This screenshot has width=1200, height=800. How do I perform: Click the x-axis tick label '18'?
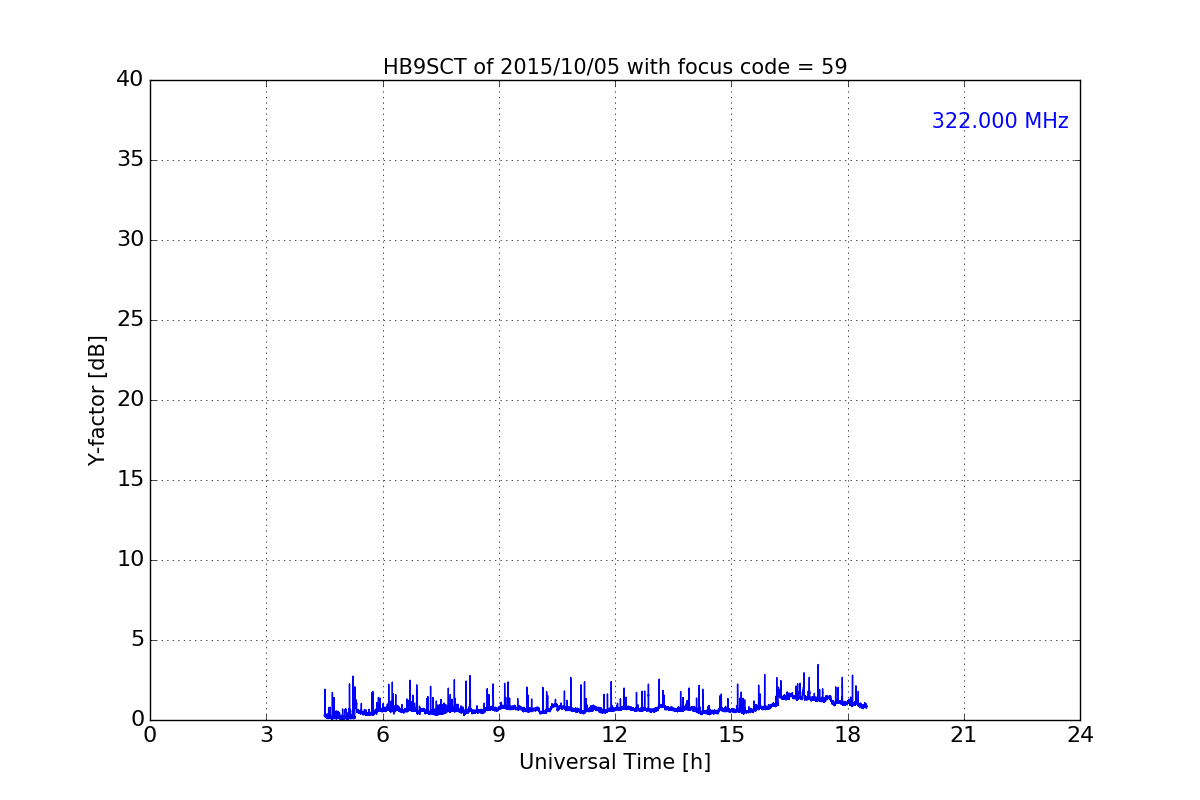pyautogui.click(x=848, y=735)
